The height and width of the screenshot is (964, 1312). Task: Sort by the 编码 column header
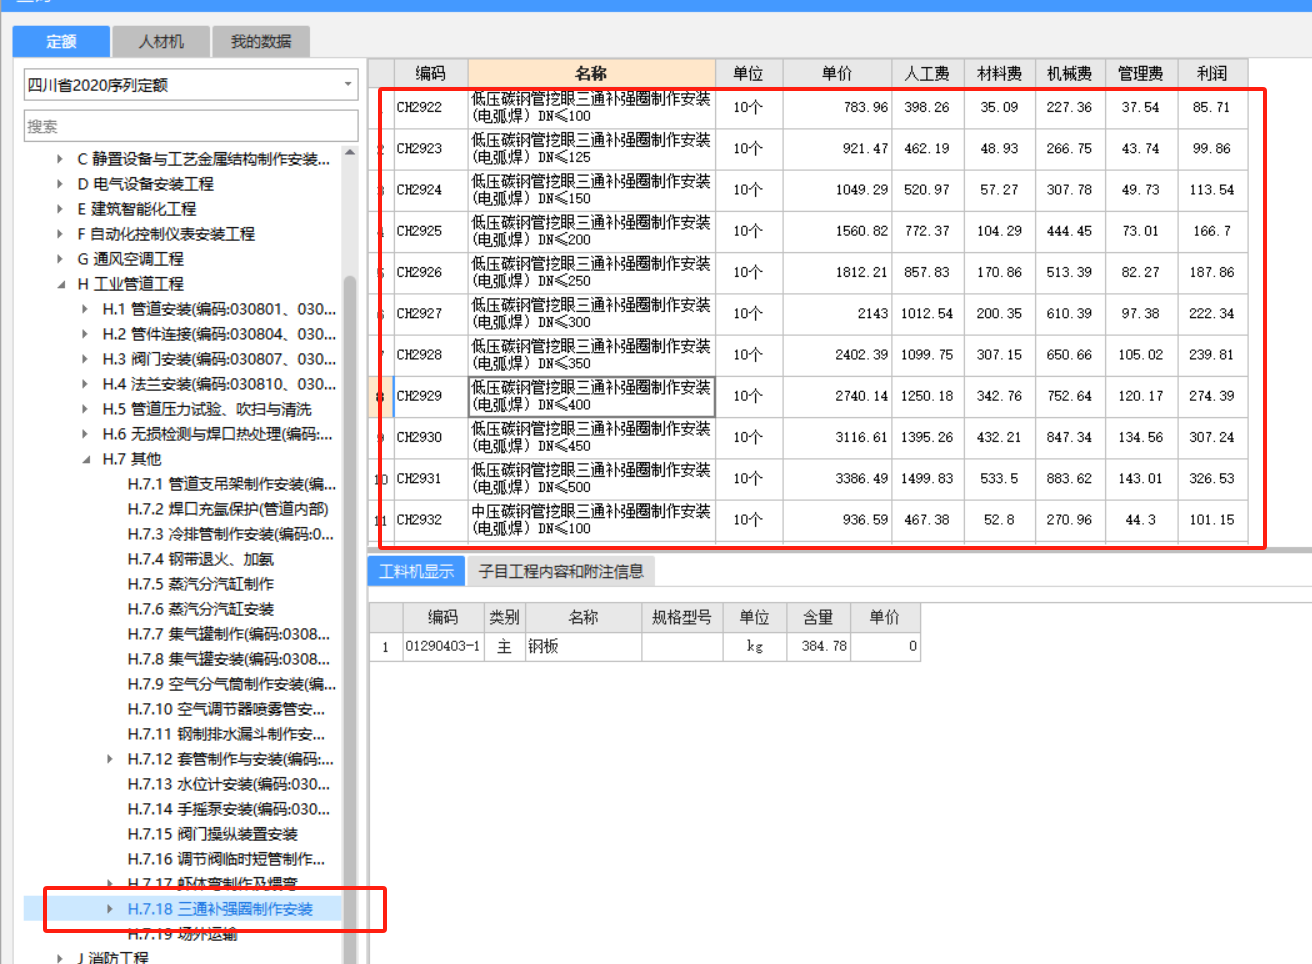click(x=430, y=73)
